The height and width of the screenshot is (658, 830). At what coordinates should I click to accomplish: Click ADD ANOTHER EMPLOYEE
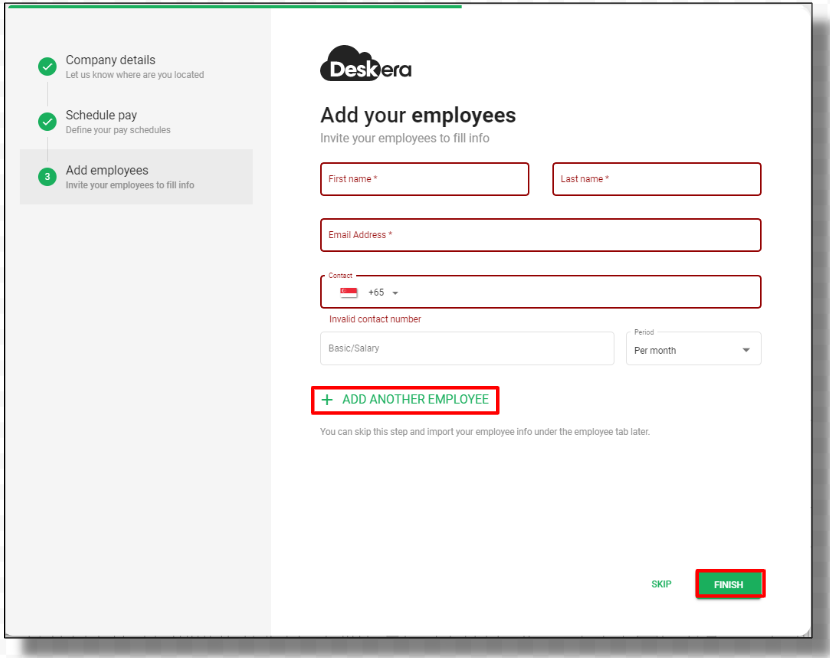click(405, 400)
